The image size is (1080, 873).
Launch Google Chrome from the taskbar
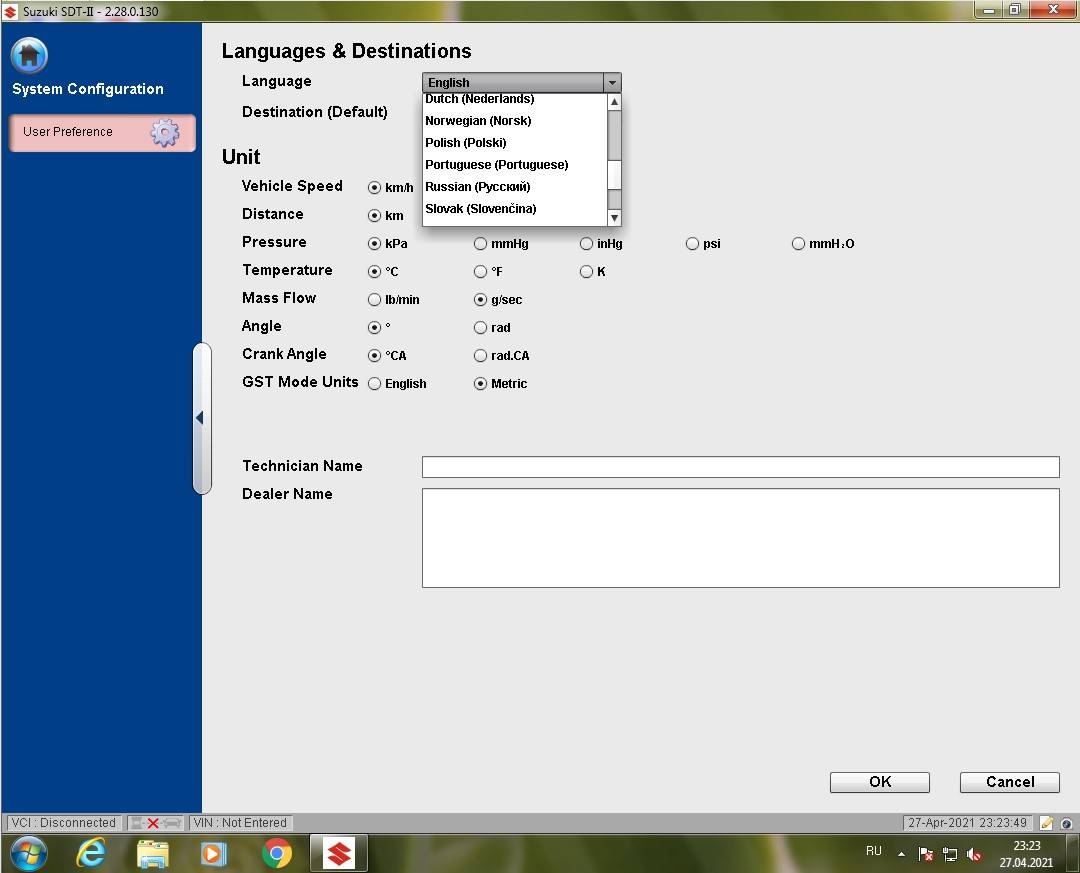point(277,854)
